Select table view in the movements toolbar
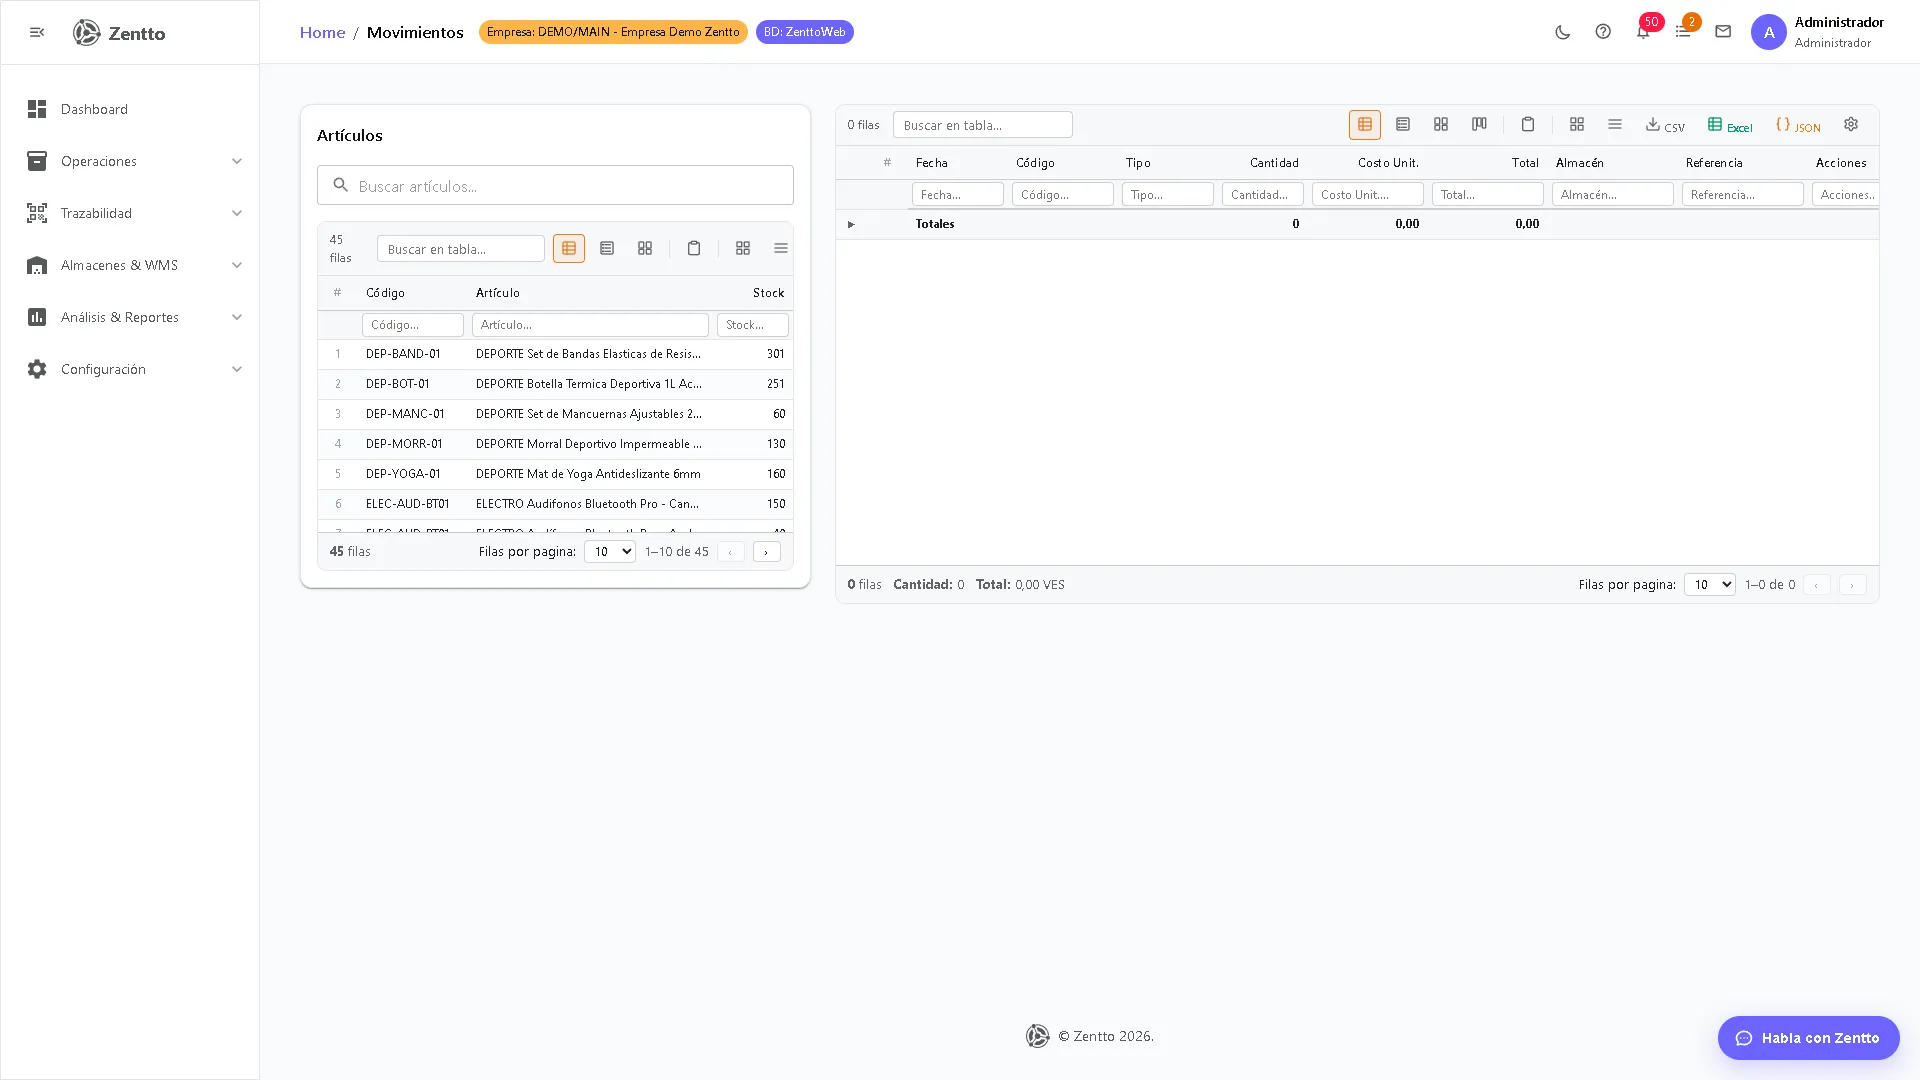1920x1080 pixels. click(x=1365, y=124)
